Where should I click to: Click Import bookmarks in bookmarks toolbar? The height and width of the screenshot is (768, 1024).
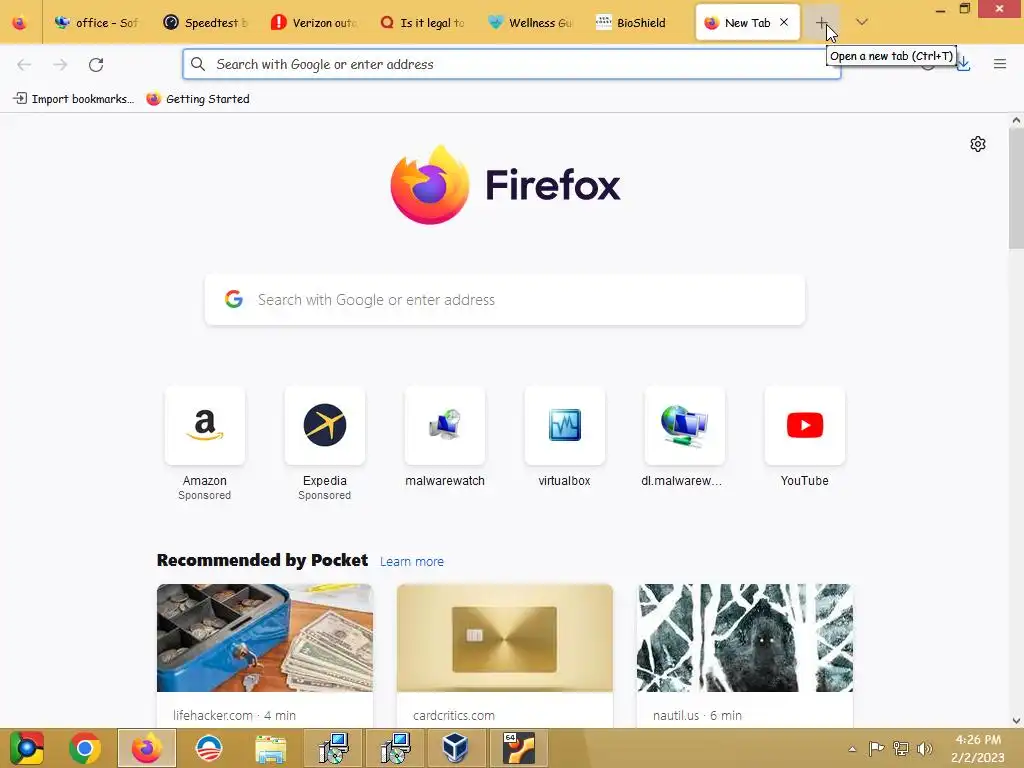point(73,99)
